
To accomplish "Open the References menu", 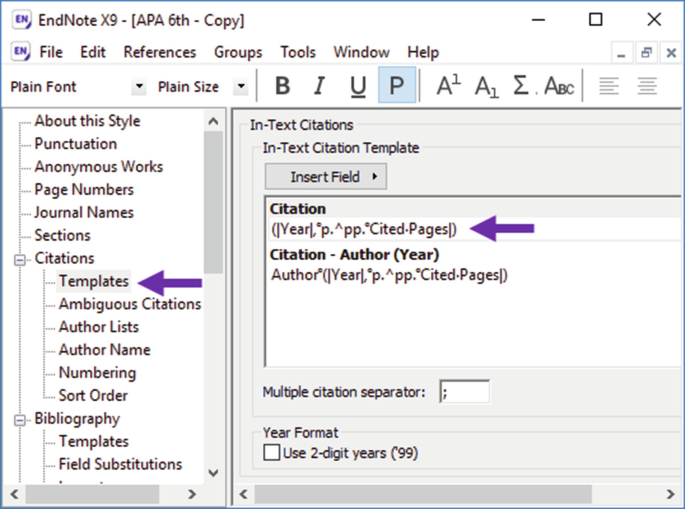I will pyautogui.click(x=160, y=52).
